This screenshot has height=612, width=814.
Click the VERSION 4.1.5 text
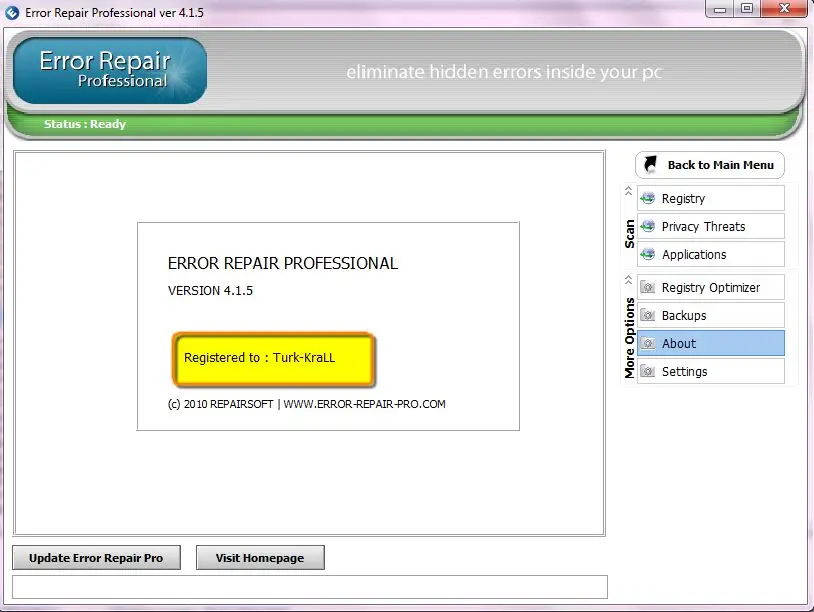point(210,291)
